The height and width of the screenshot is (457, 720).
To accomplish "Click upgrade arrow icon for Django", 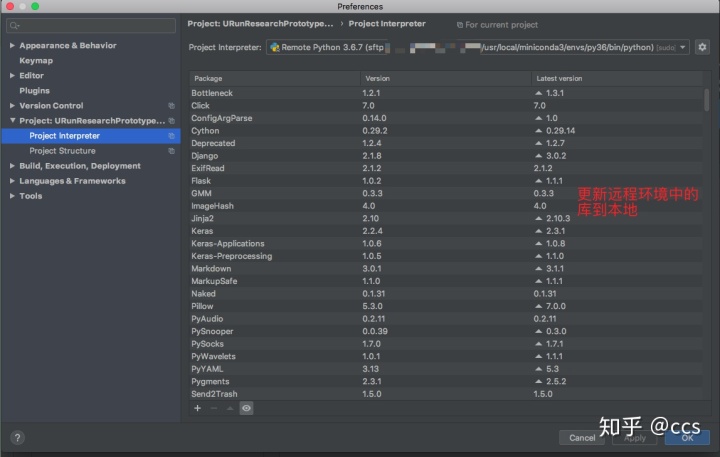I will pos(539,156).
